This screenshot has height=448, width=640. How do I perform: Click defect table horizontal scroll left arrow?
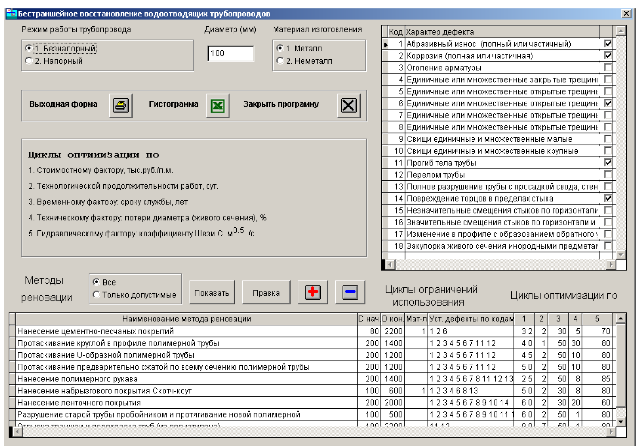coord(390,265)
